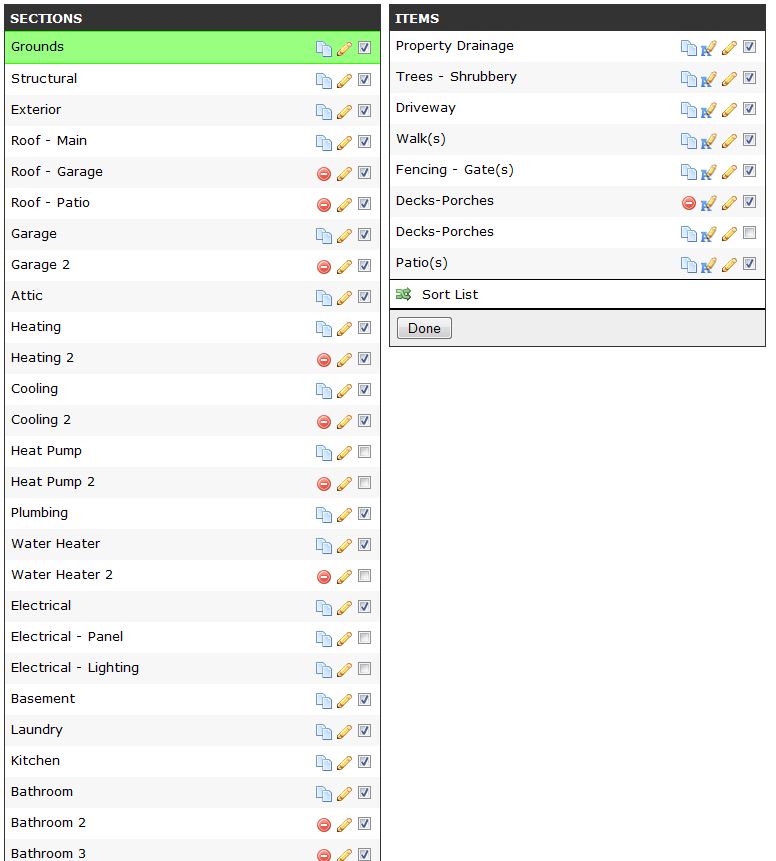
Task: Select the Trees - Shrubbery item name
Action: (x=456, y=77)
